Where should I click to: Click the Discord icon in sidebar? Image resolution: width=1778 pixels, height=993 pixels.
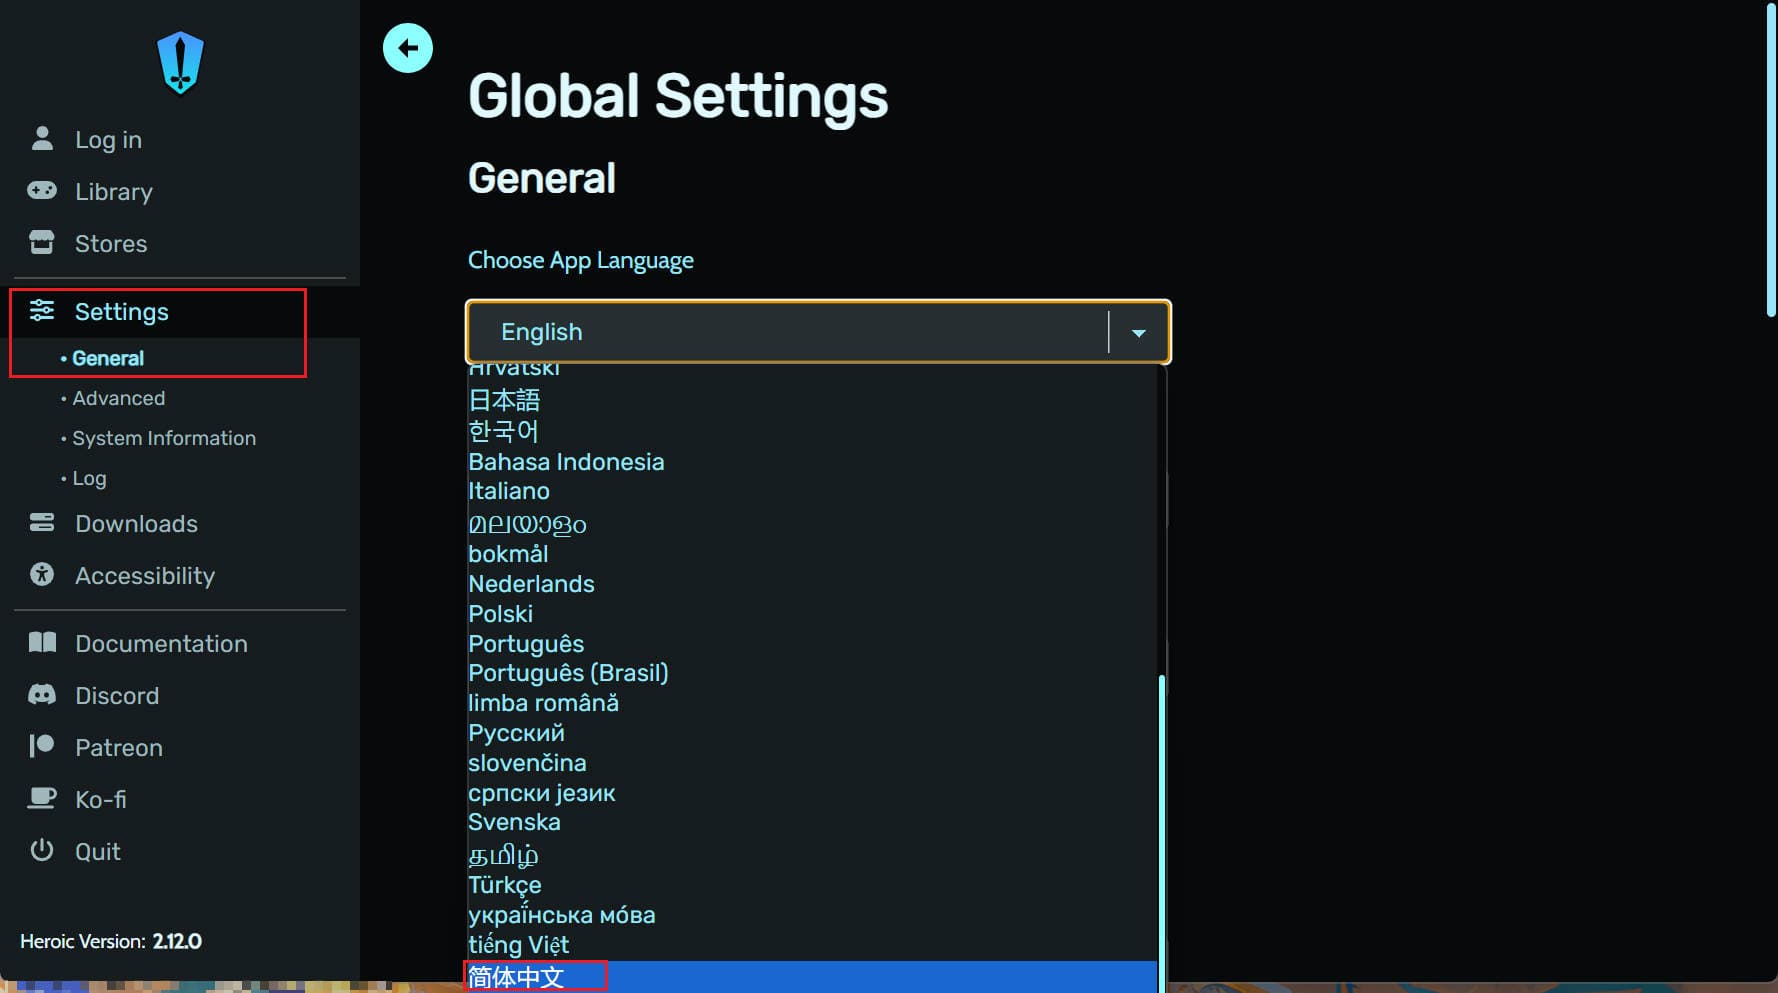point(42,695)
